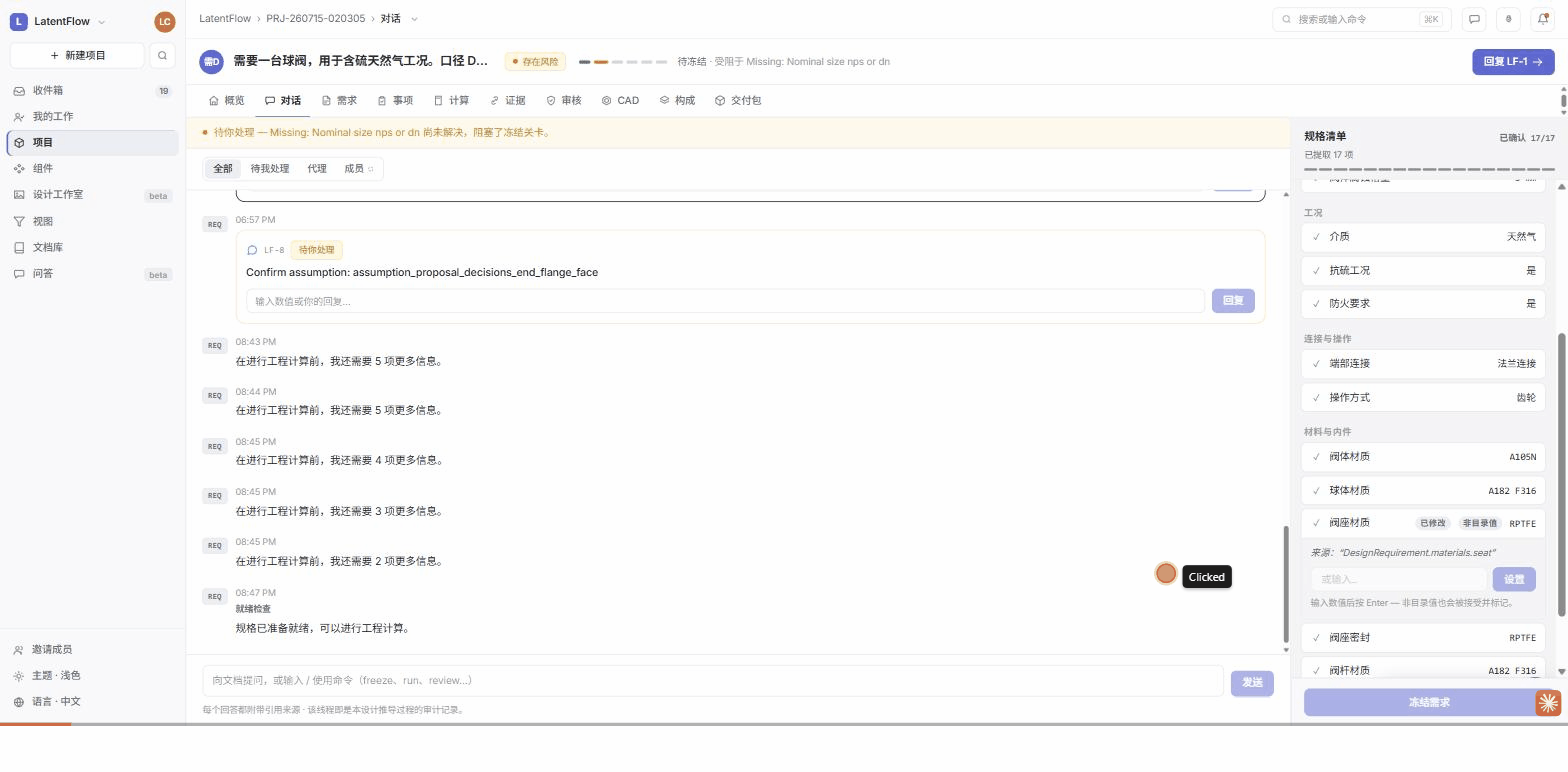The width and height of the screenshot is (1568, 772).
Task: Switch to the 审核 tab
Action: [563, 101]
